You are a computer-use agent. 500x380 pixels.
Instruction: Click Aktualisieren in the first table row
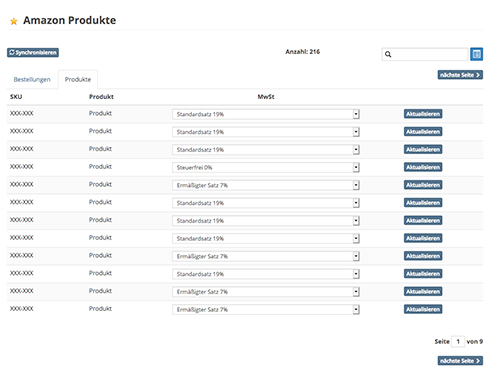[423, 114]
